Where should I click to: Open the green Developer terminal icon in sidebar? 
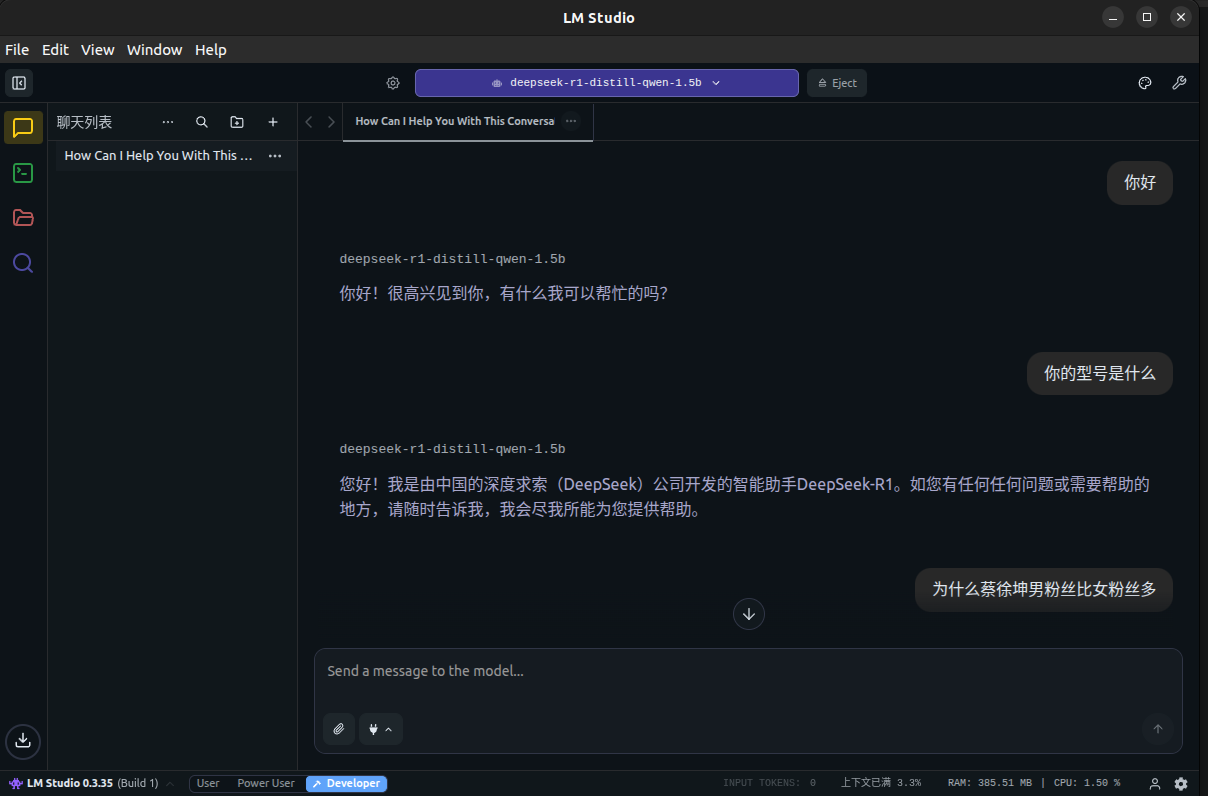click(x=22, y=173)
